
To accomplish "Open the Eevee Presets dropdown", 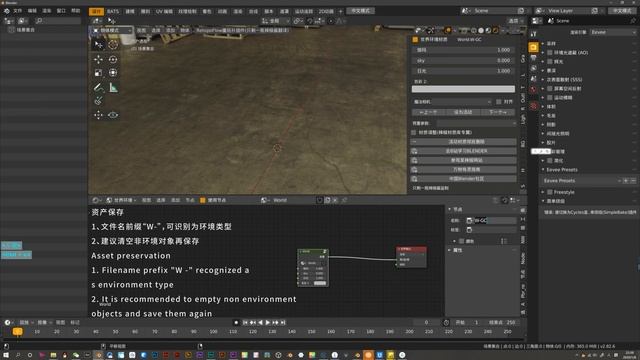I will 581,180.
